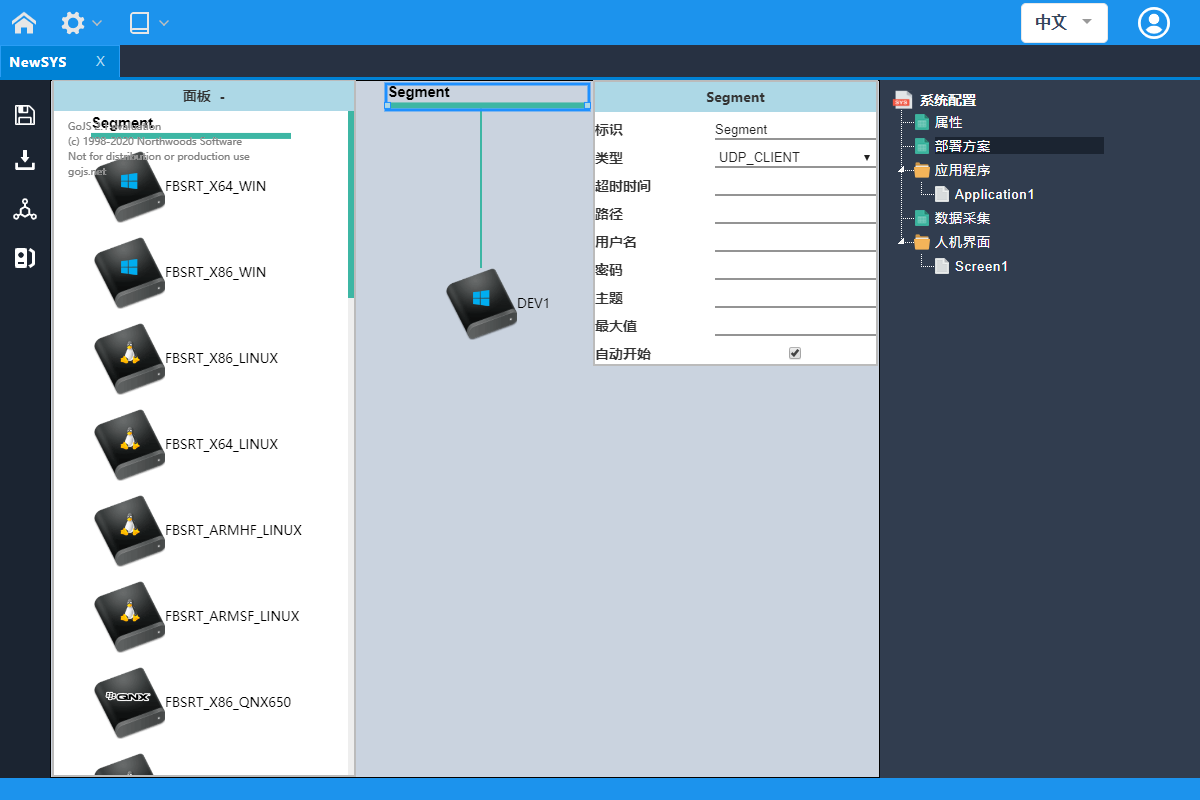Click the DEV1 label text
The image size is (1200, 800).
click(533, 304)
